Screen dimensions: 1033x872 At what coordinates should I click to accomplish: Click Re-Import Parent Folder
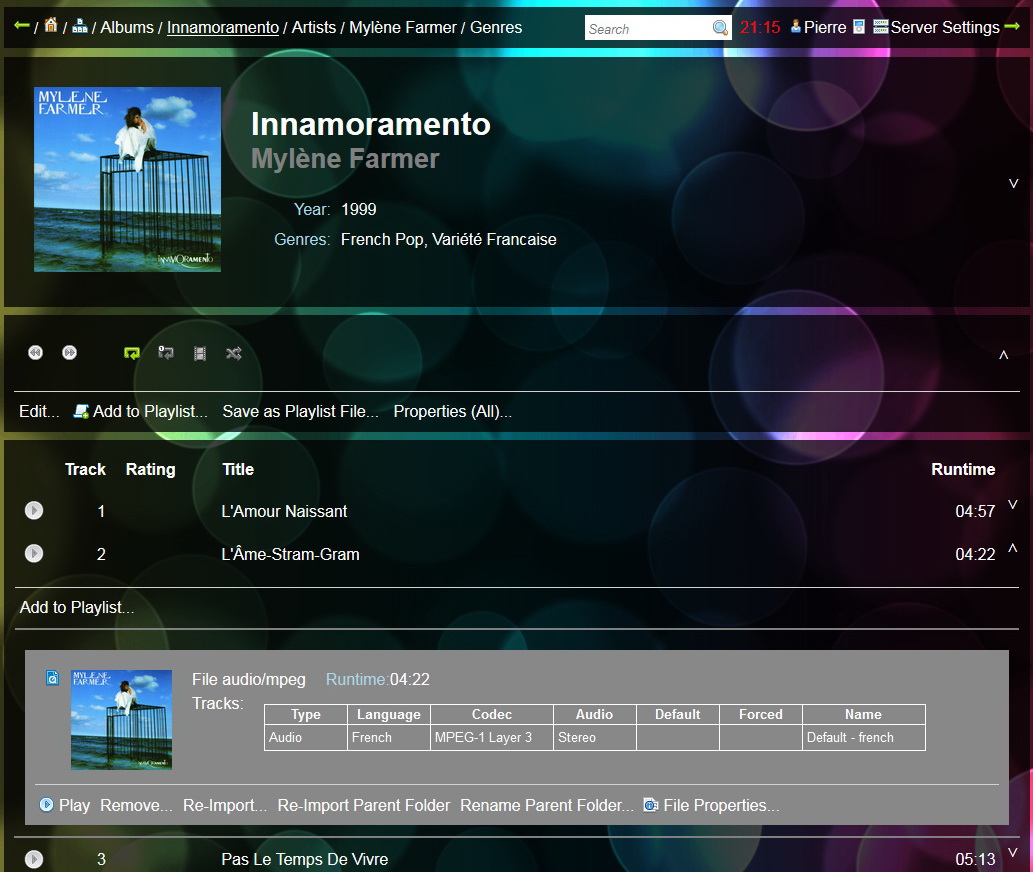pyautogui.click(x=364, y=805)
